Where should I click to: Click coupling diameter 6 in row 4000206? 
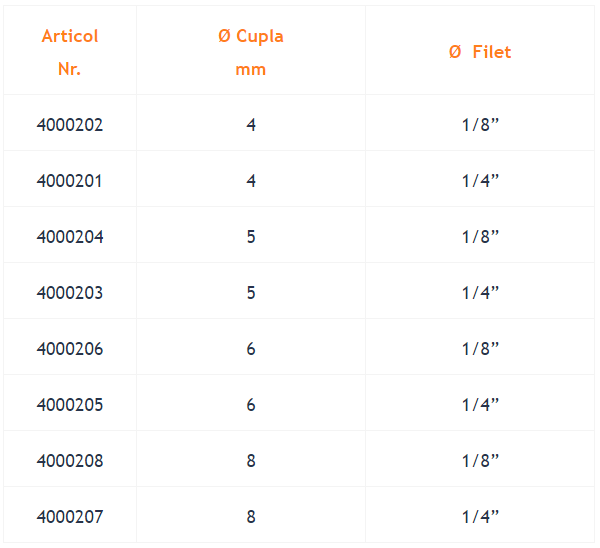click(251, 349)
